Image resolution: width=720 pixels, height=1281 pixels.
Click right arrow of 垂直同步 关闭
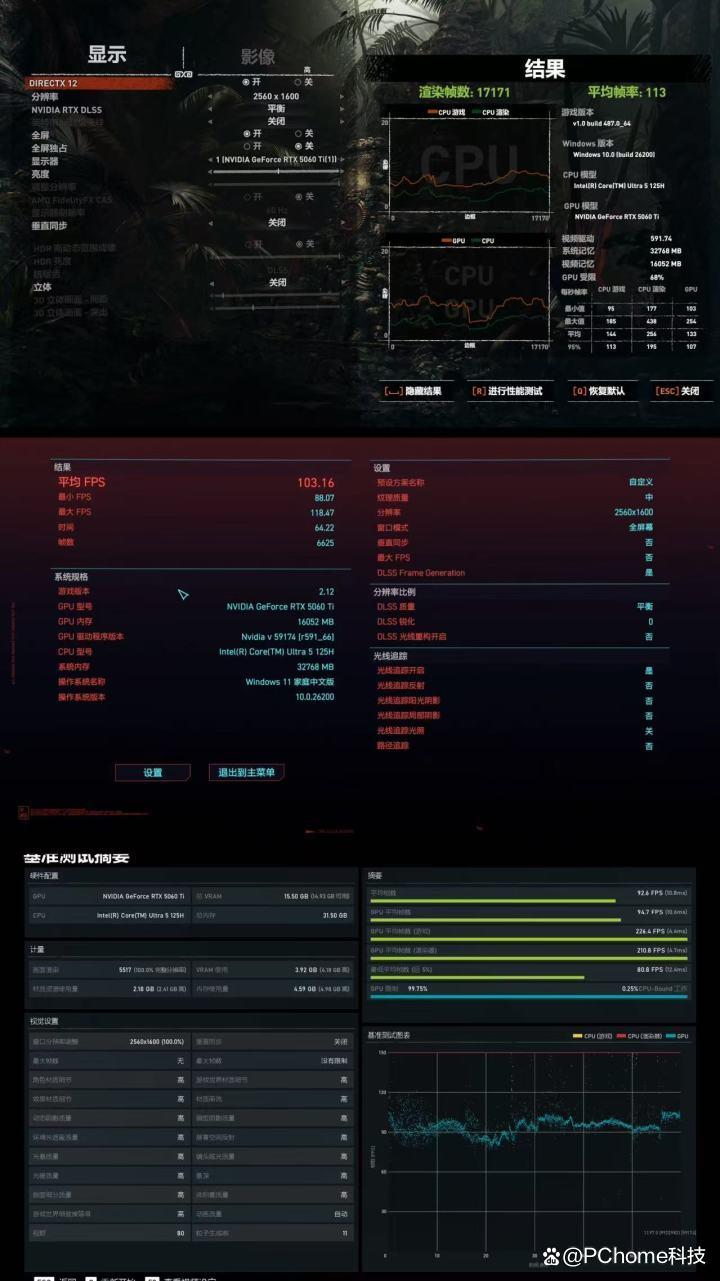pos(341,223)
